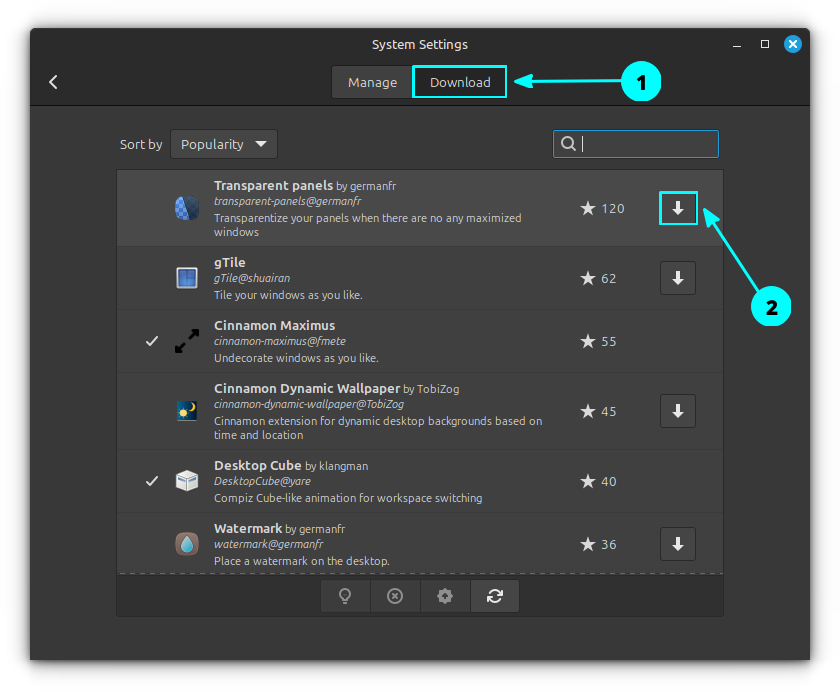
Task: Download the Transparent panels extension
Action: (x=678, y=208)
